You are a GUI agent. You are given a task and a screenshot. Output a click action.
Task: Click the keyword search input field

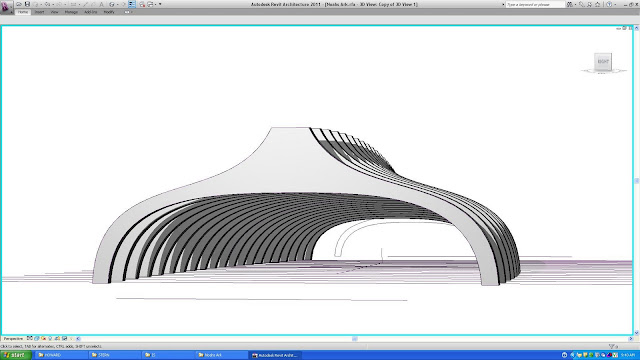tap(535, 4)
